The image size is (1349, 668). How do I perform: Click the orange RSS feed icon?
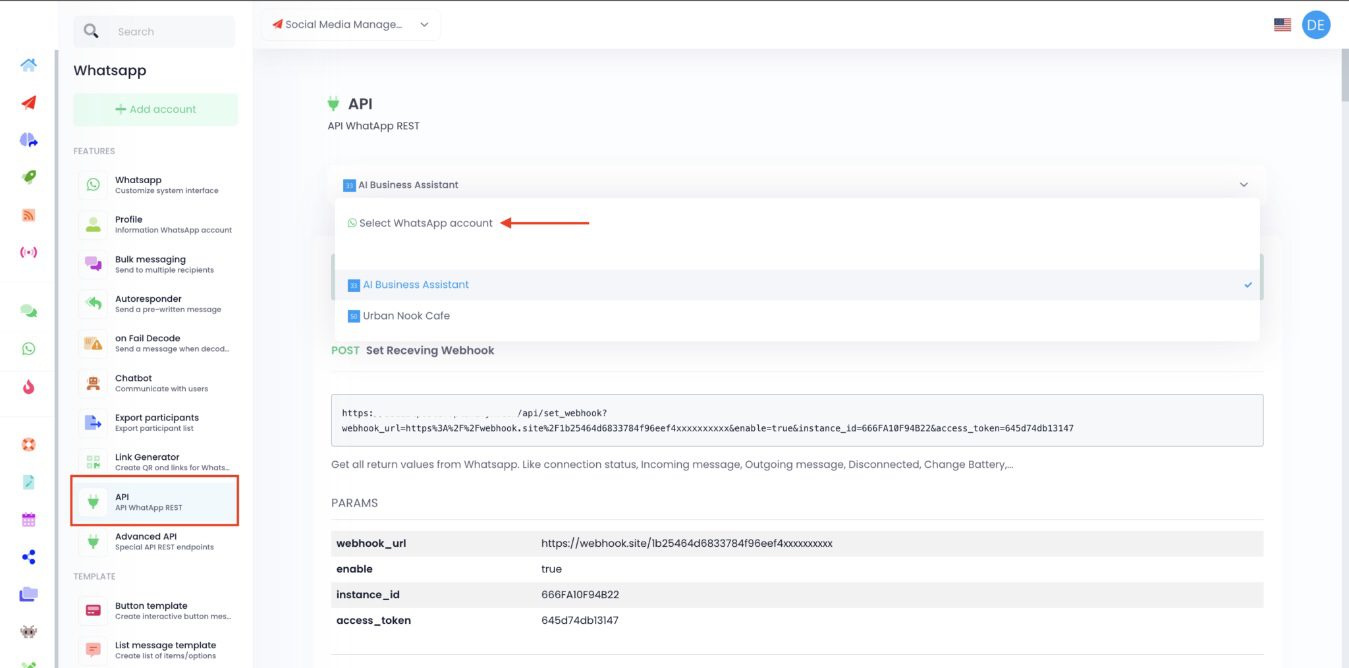[28, 215]
